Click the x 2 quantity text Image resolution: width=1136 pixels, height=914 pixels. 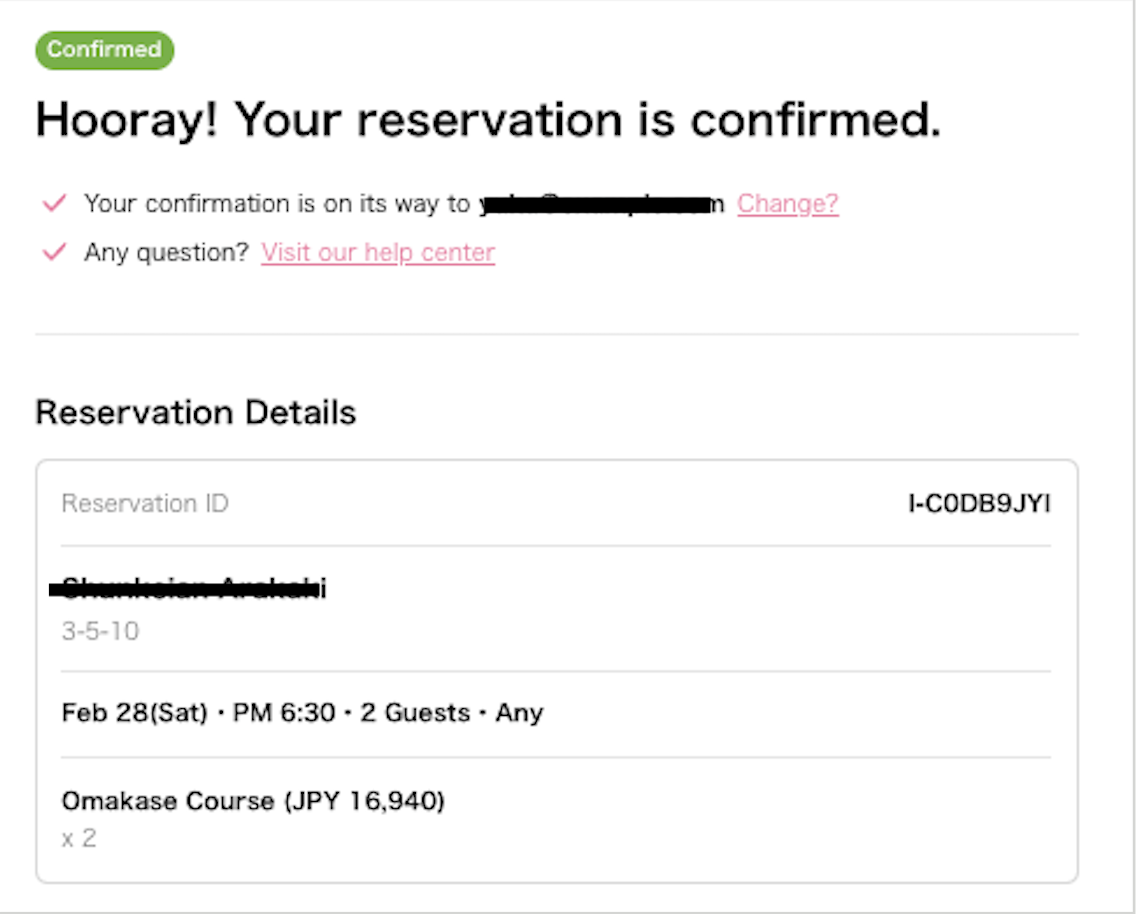79,838
